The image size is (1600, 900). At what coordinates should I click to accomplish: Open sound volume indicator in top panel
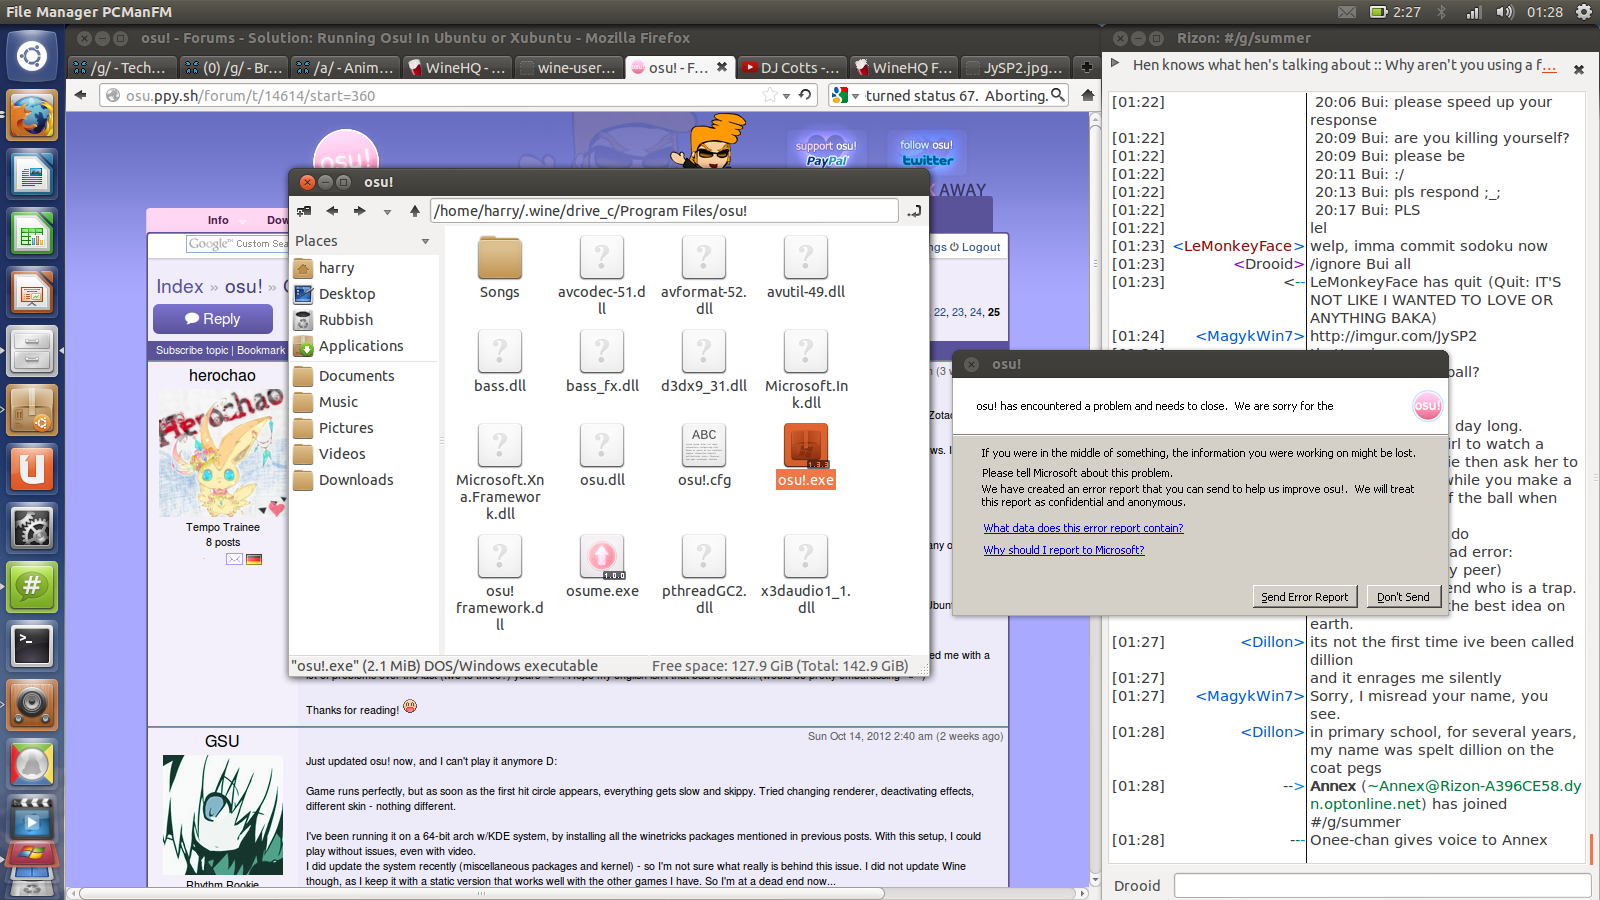pyautogui.click(x=1505, y=12)
